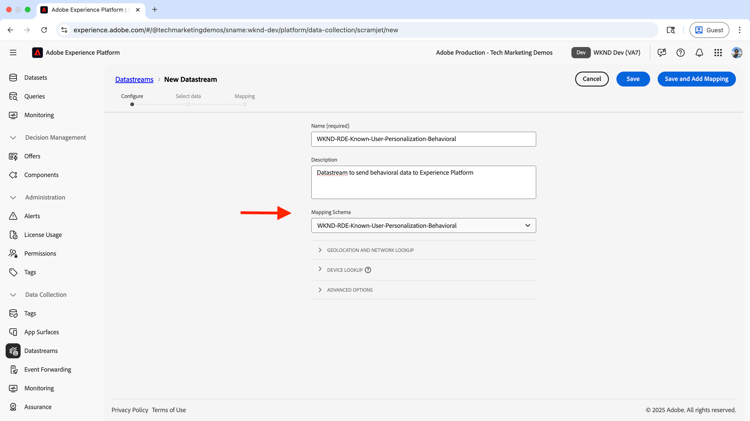
Task: Open Event Forwarding in the sidebar
Action: tap(48, 369)
